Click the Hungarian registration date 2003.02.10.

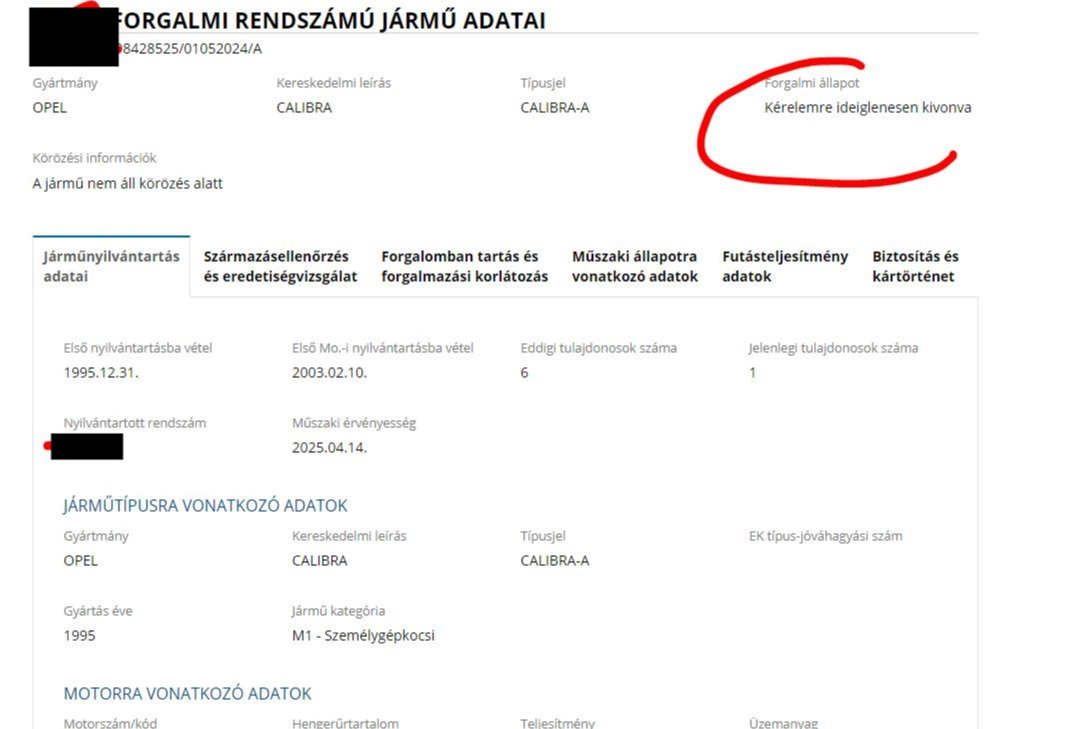click(x=329, y=373)
